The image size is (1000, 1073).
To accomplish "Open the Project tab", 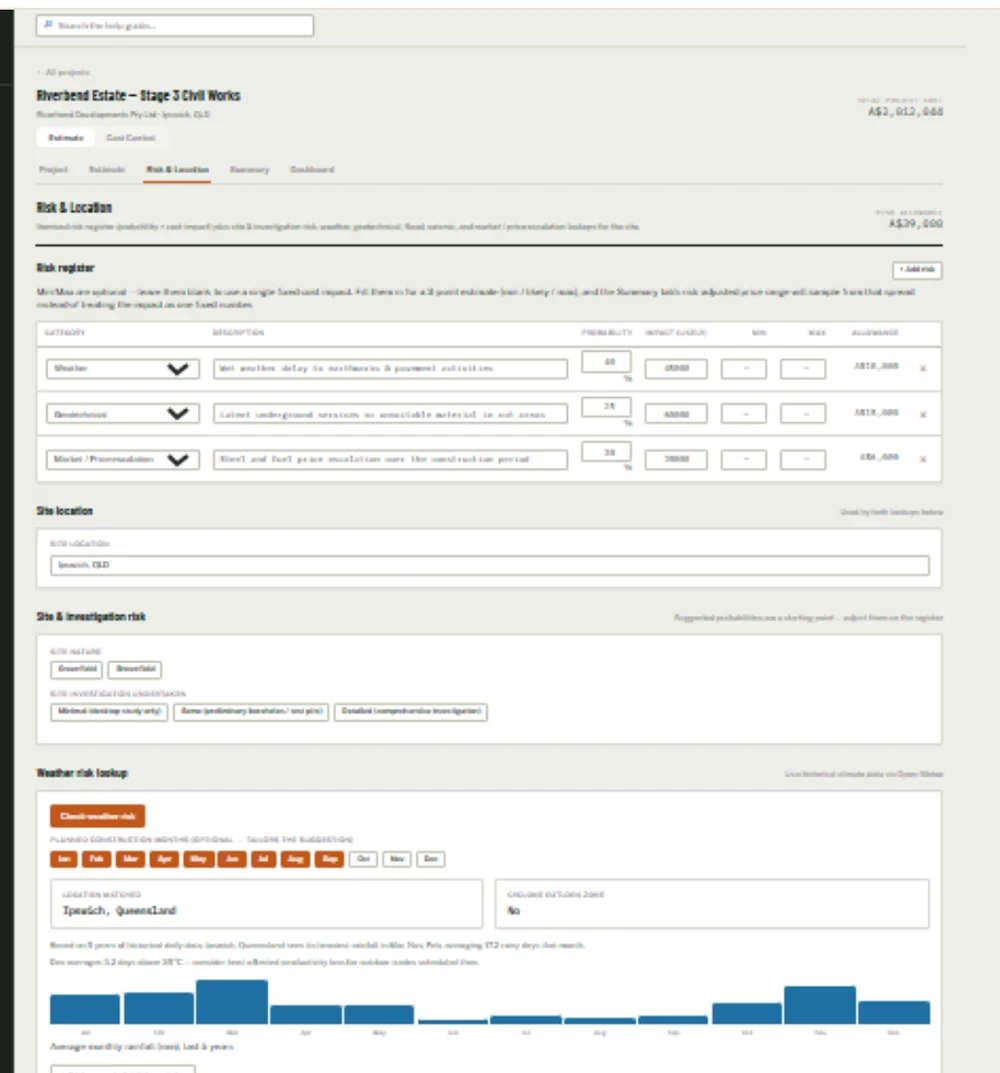I will [x=53, y=169].
